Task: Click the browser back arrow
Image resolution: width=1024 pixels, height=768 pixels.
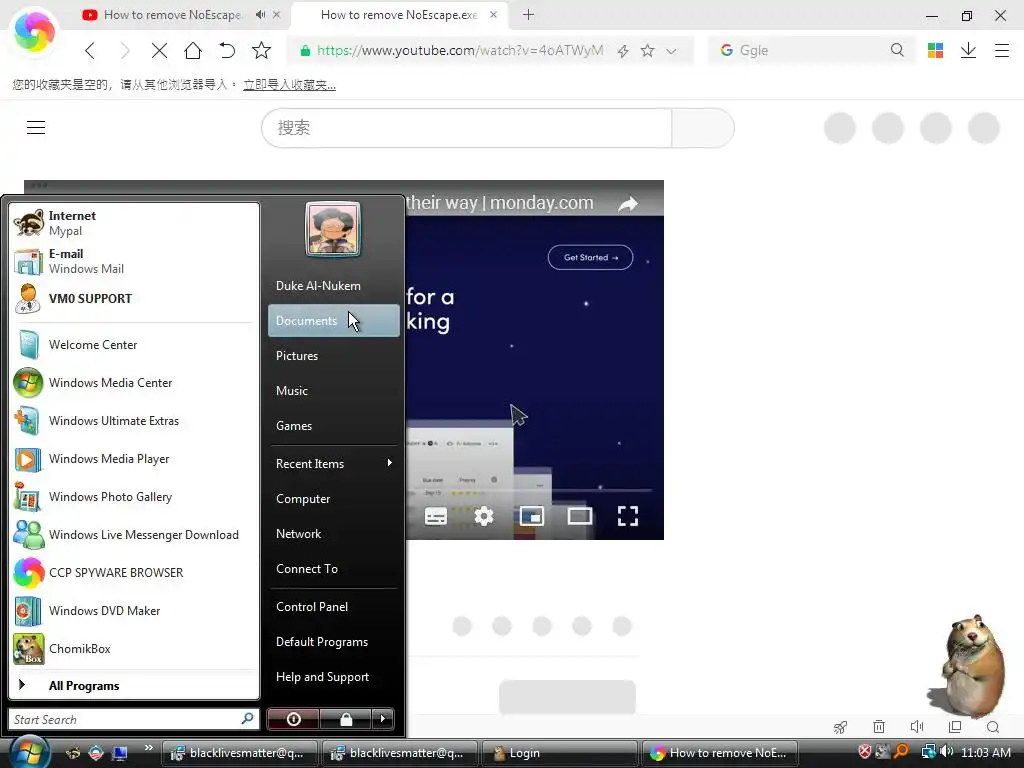Action: (x=90, y=50)
